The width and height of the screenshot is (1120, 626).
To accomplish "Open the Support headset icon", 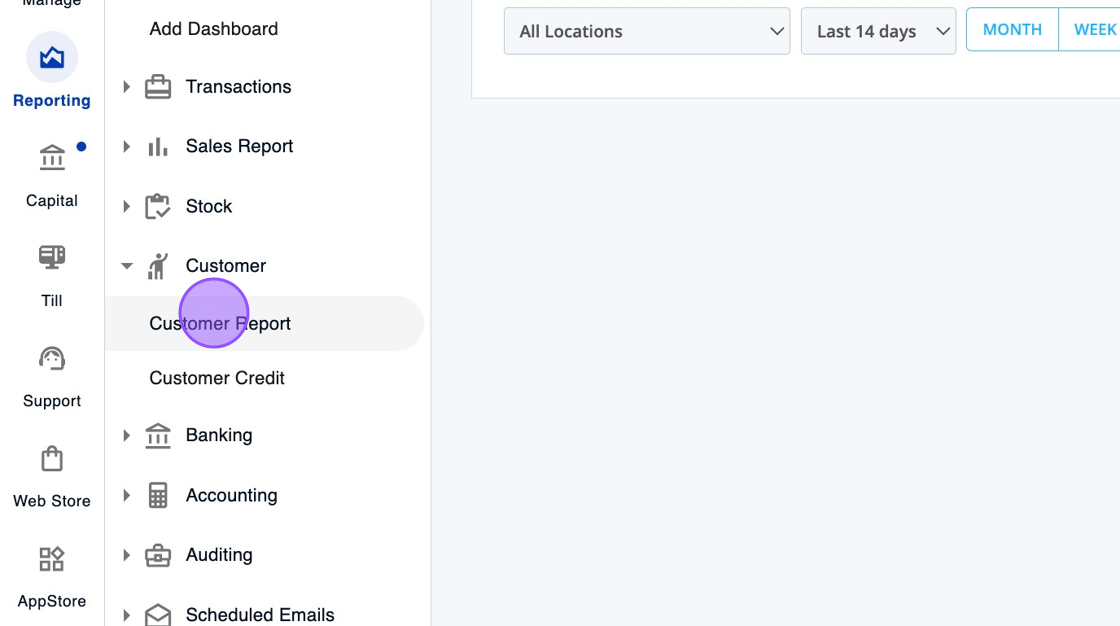I will (x=52, y=358).
